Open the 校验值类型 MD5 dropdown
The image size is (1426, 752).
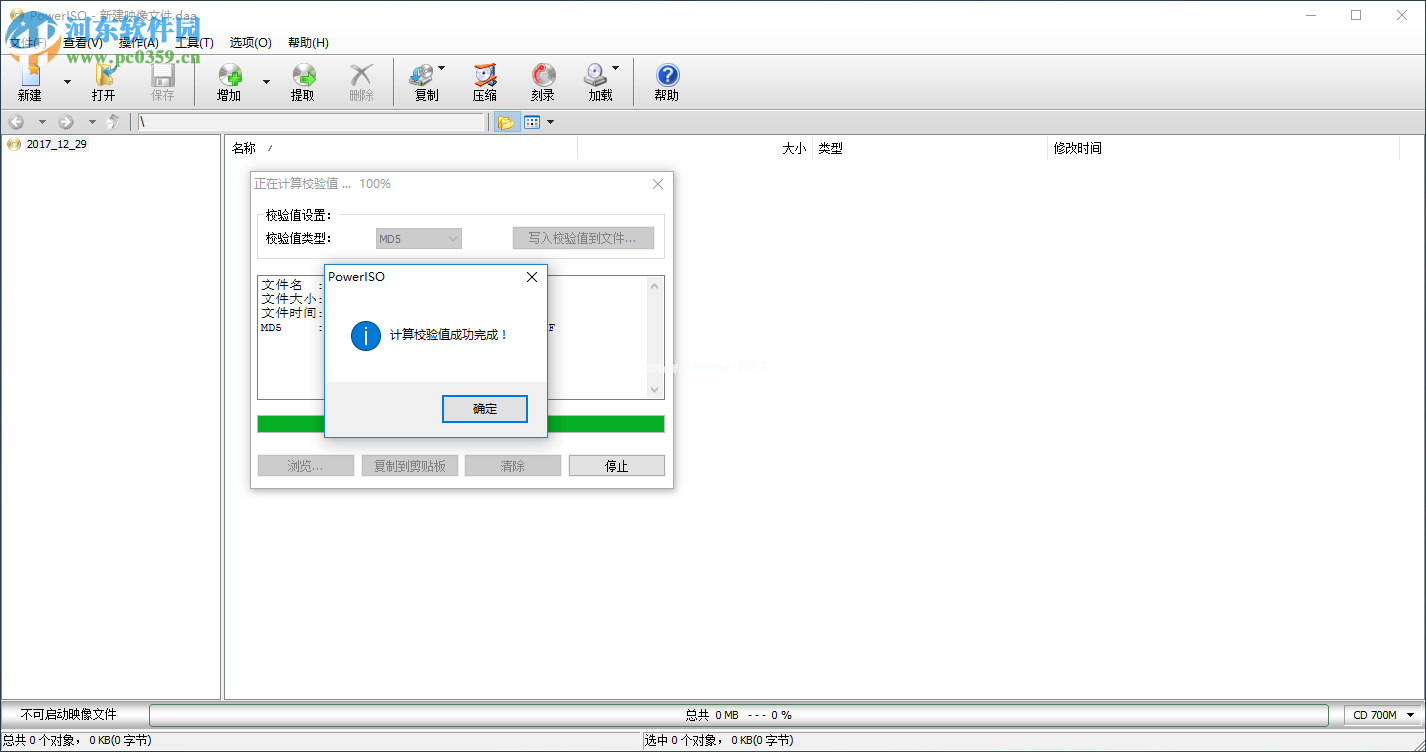pos(419,238)
